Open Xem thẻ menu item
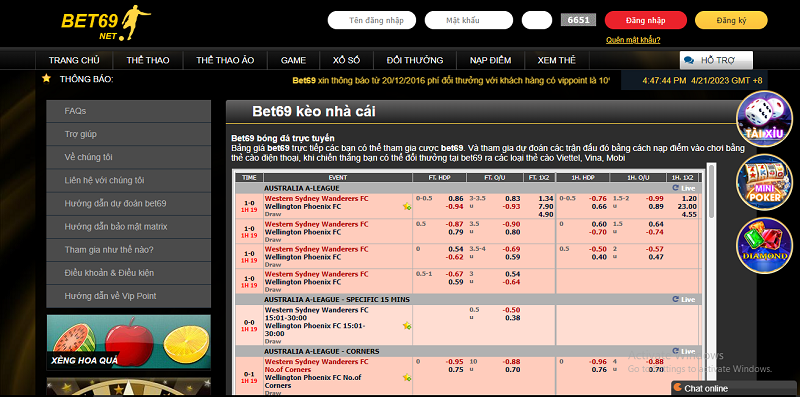 click(557, 60)
